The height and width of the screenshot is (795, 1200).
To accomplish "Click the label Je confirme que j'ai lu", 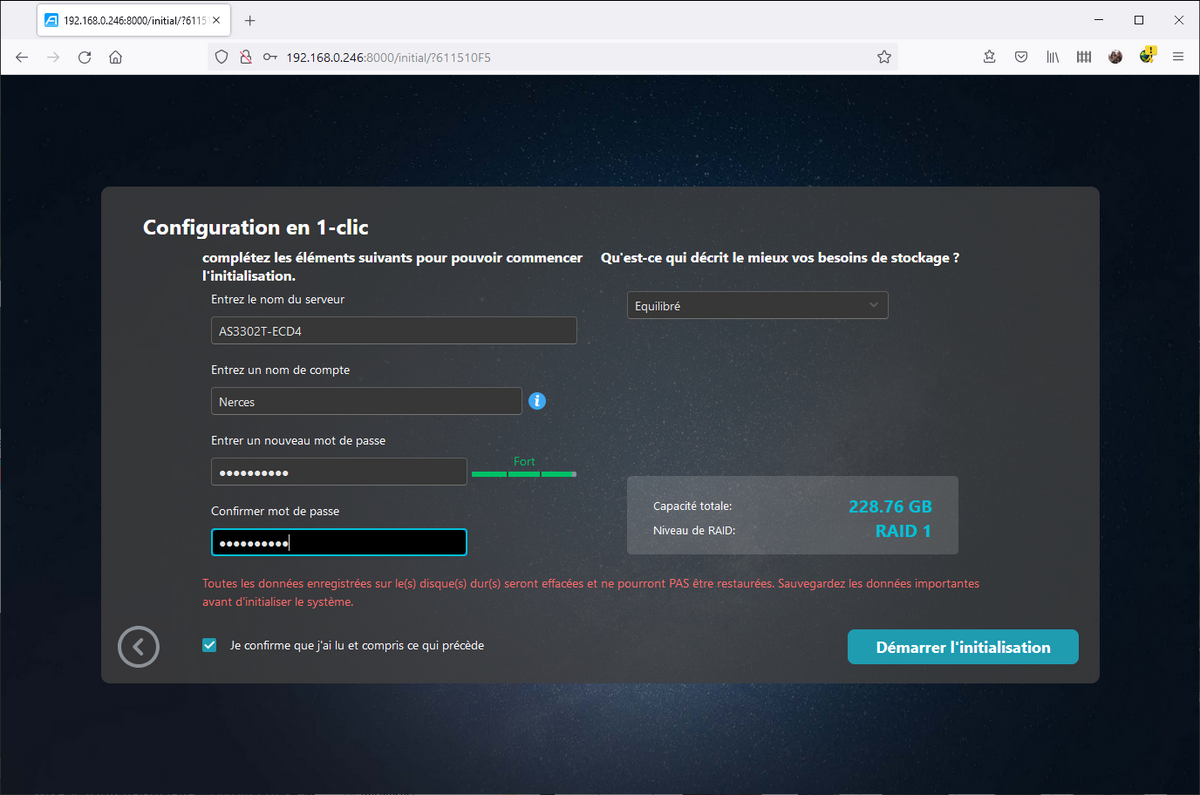I will (357, 646).
